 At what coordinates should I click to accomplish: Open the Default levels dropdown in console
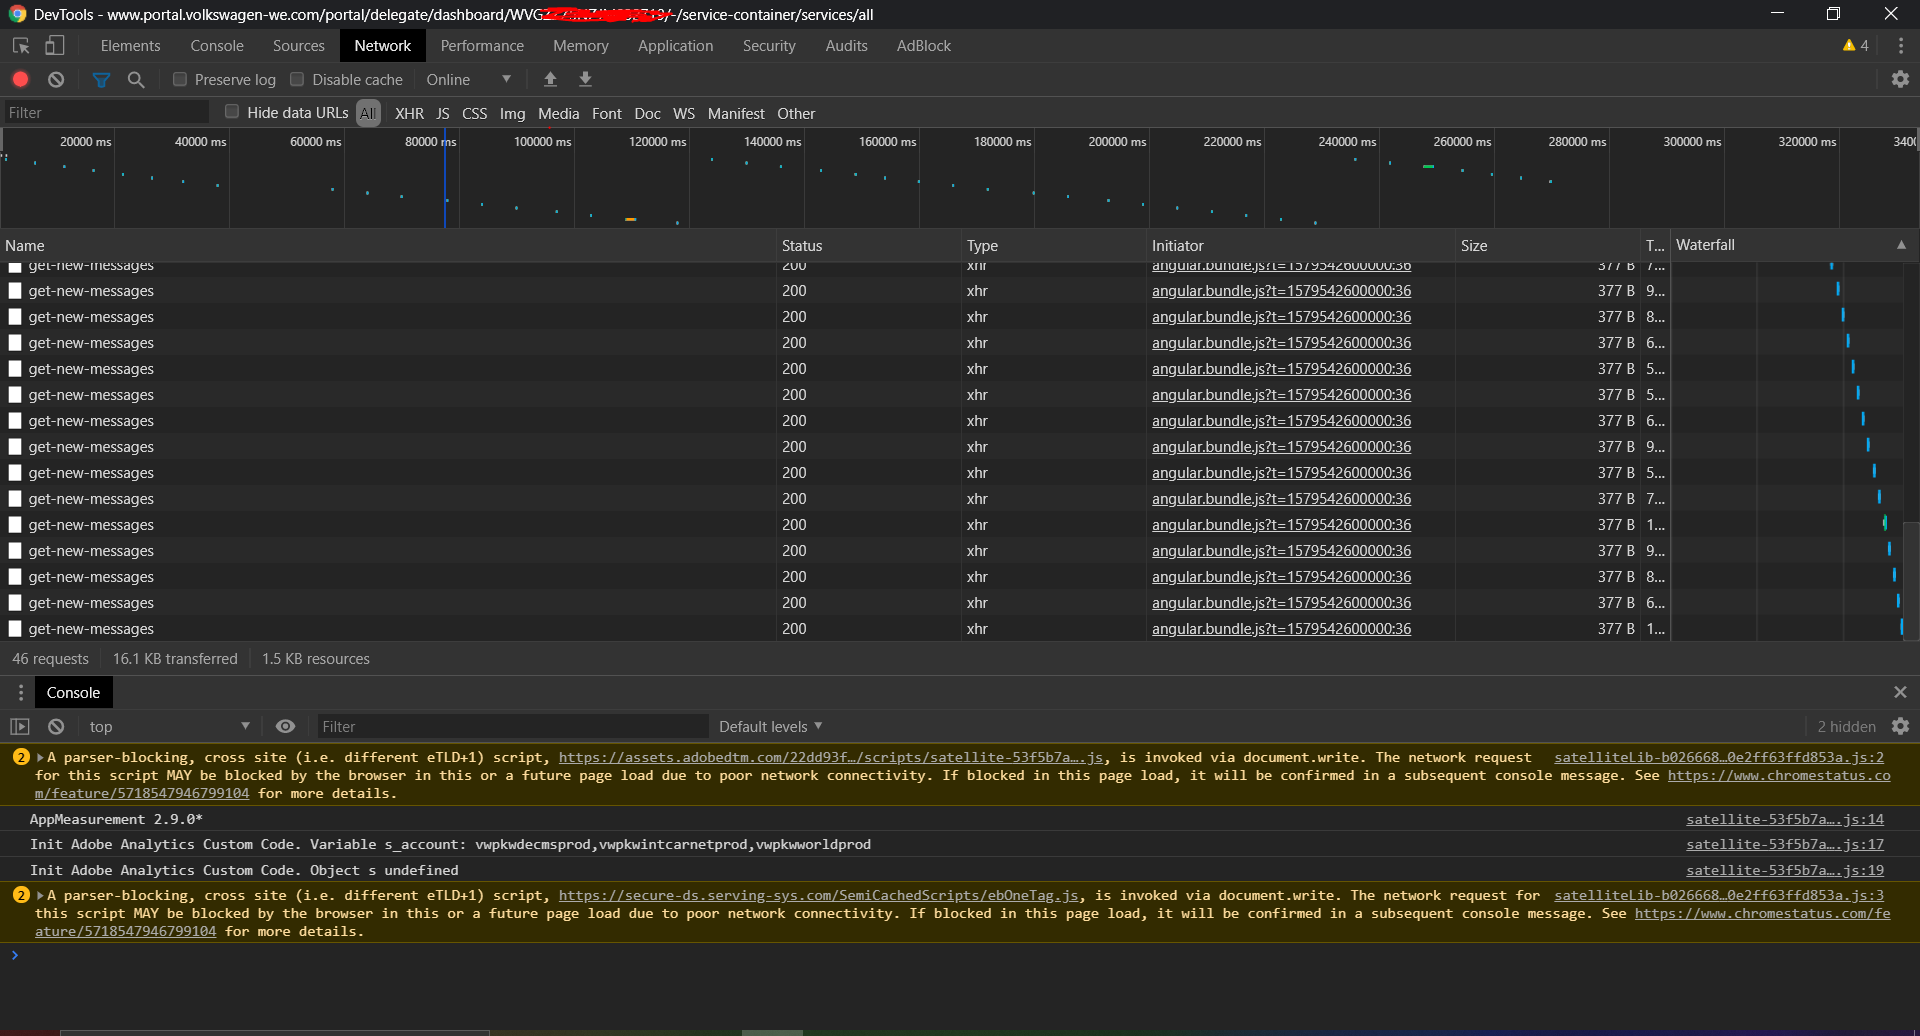click(770, 726)
